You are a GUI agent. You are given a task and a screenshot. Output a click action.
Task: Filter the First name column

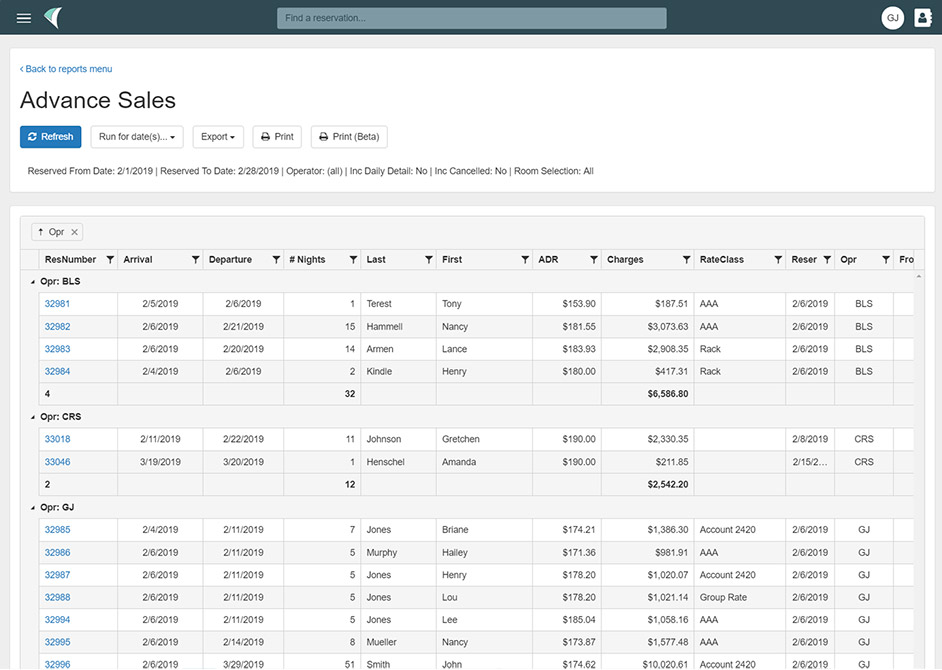tap(524, 260)
